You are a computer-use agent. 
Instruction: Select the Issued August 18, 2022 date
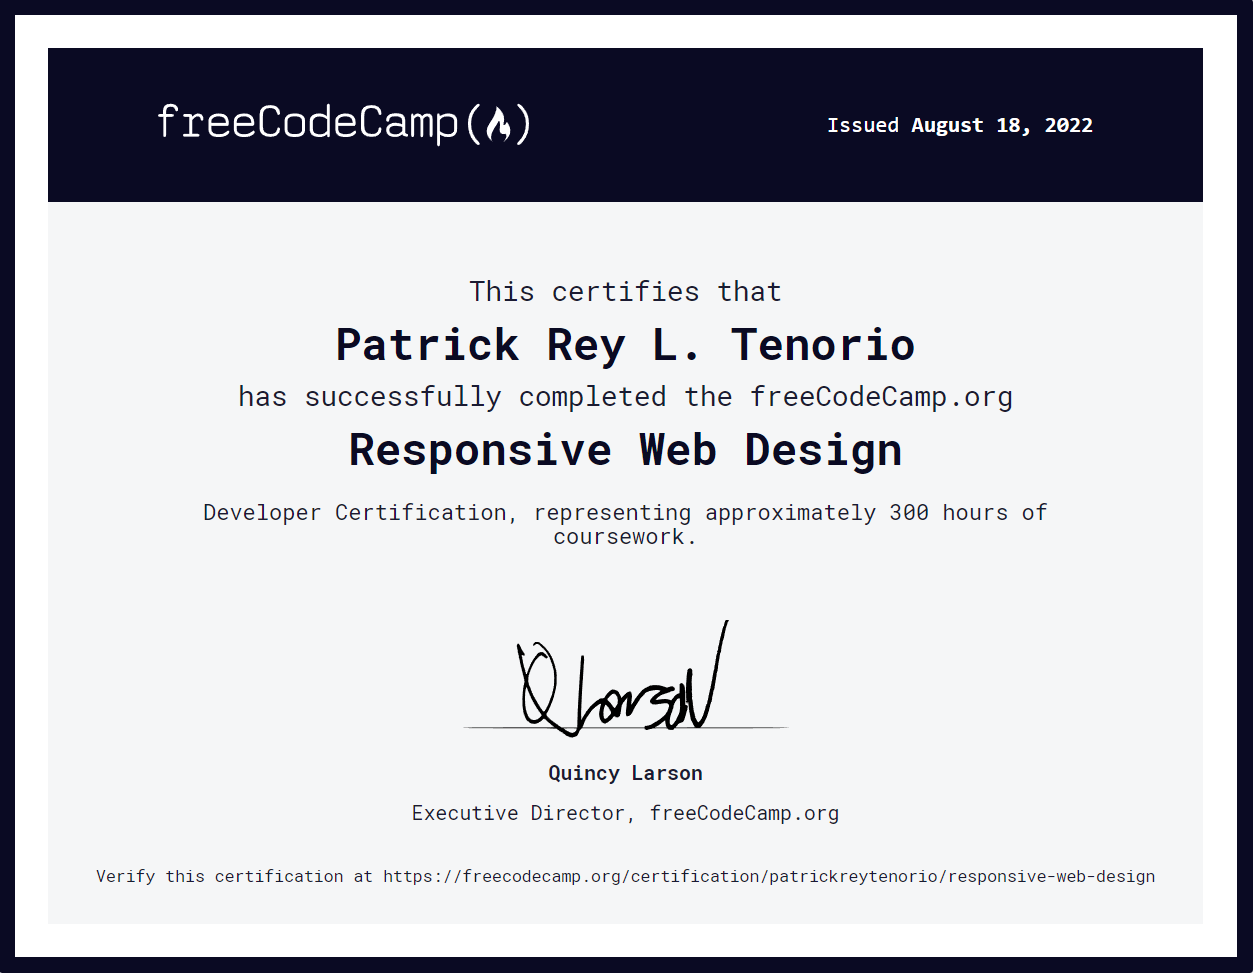pyautogui.click(x=960, y=125)
